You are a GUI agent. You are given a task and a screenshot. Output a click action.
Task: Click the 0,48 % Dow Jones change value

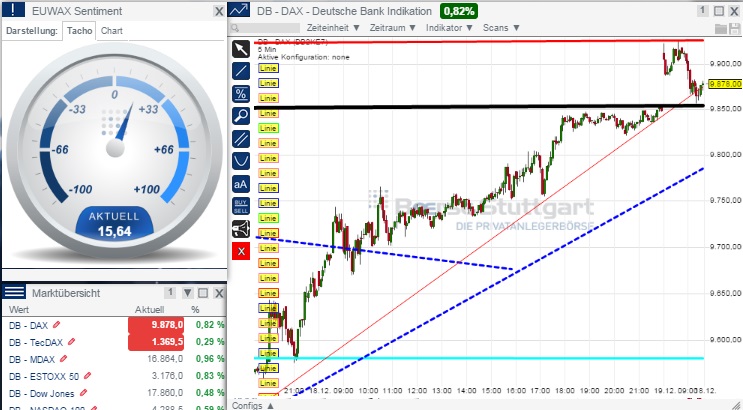(x=210, y=393)
